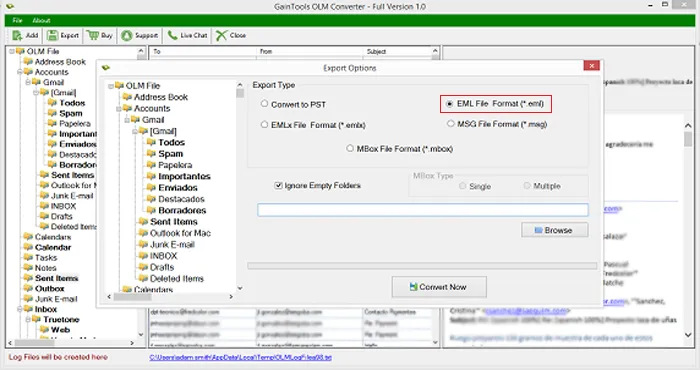This screenshot has height=370, width=700.
Task: Click the output path input field
Action: point(422,210)
